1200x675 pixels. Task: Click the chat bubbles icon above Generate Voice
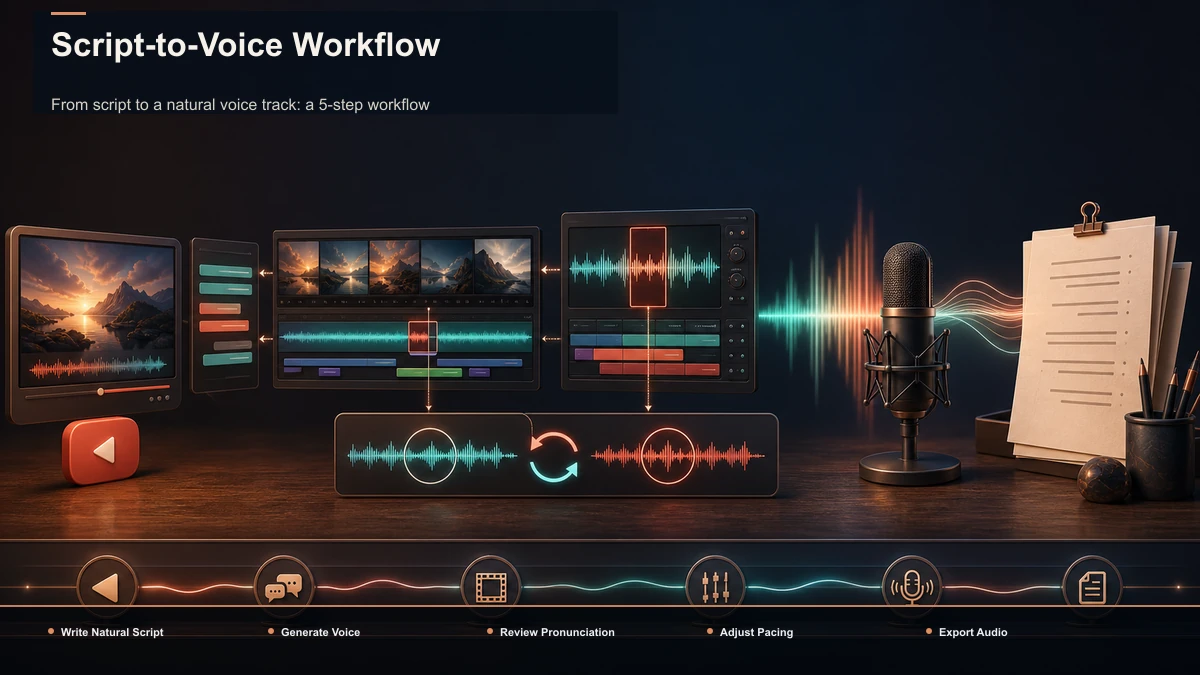(284, 587)
